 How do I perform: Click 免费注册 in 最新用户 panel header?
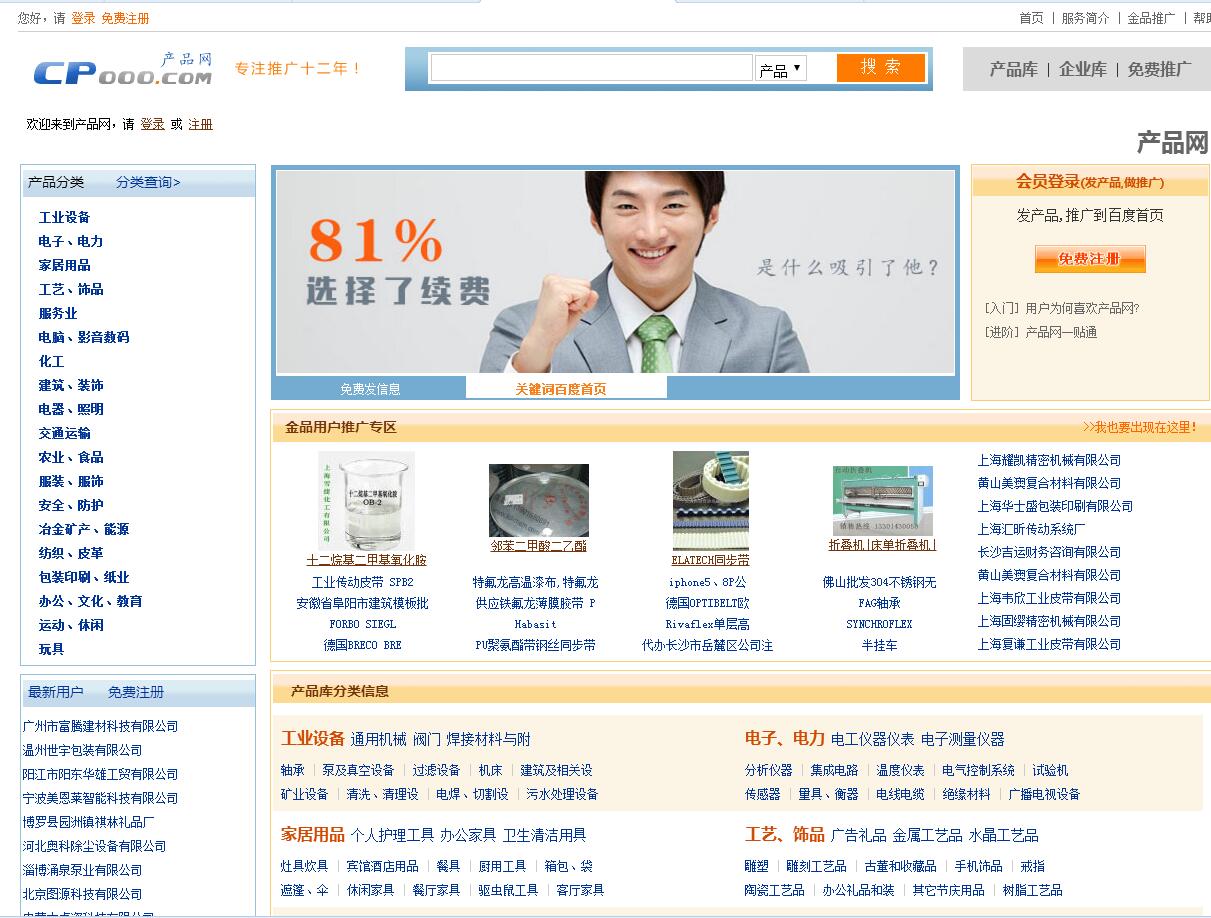136,692
